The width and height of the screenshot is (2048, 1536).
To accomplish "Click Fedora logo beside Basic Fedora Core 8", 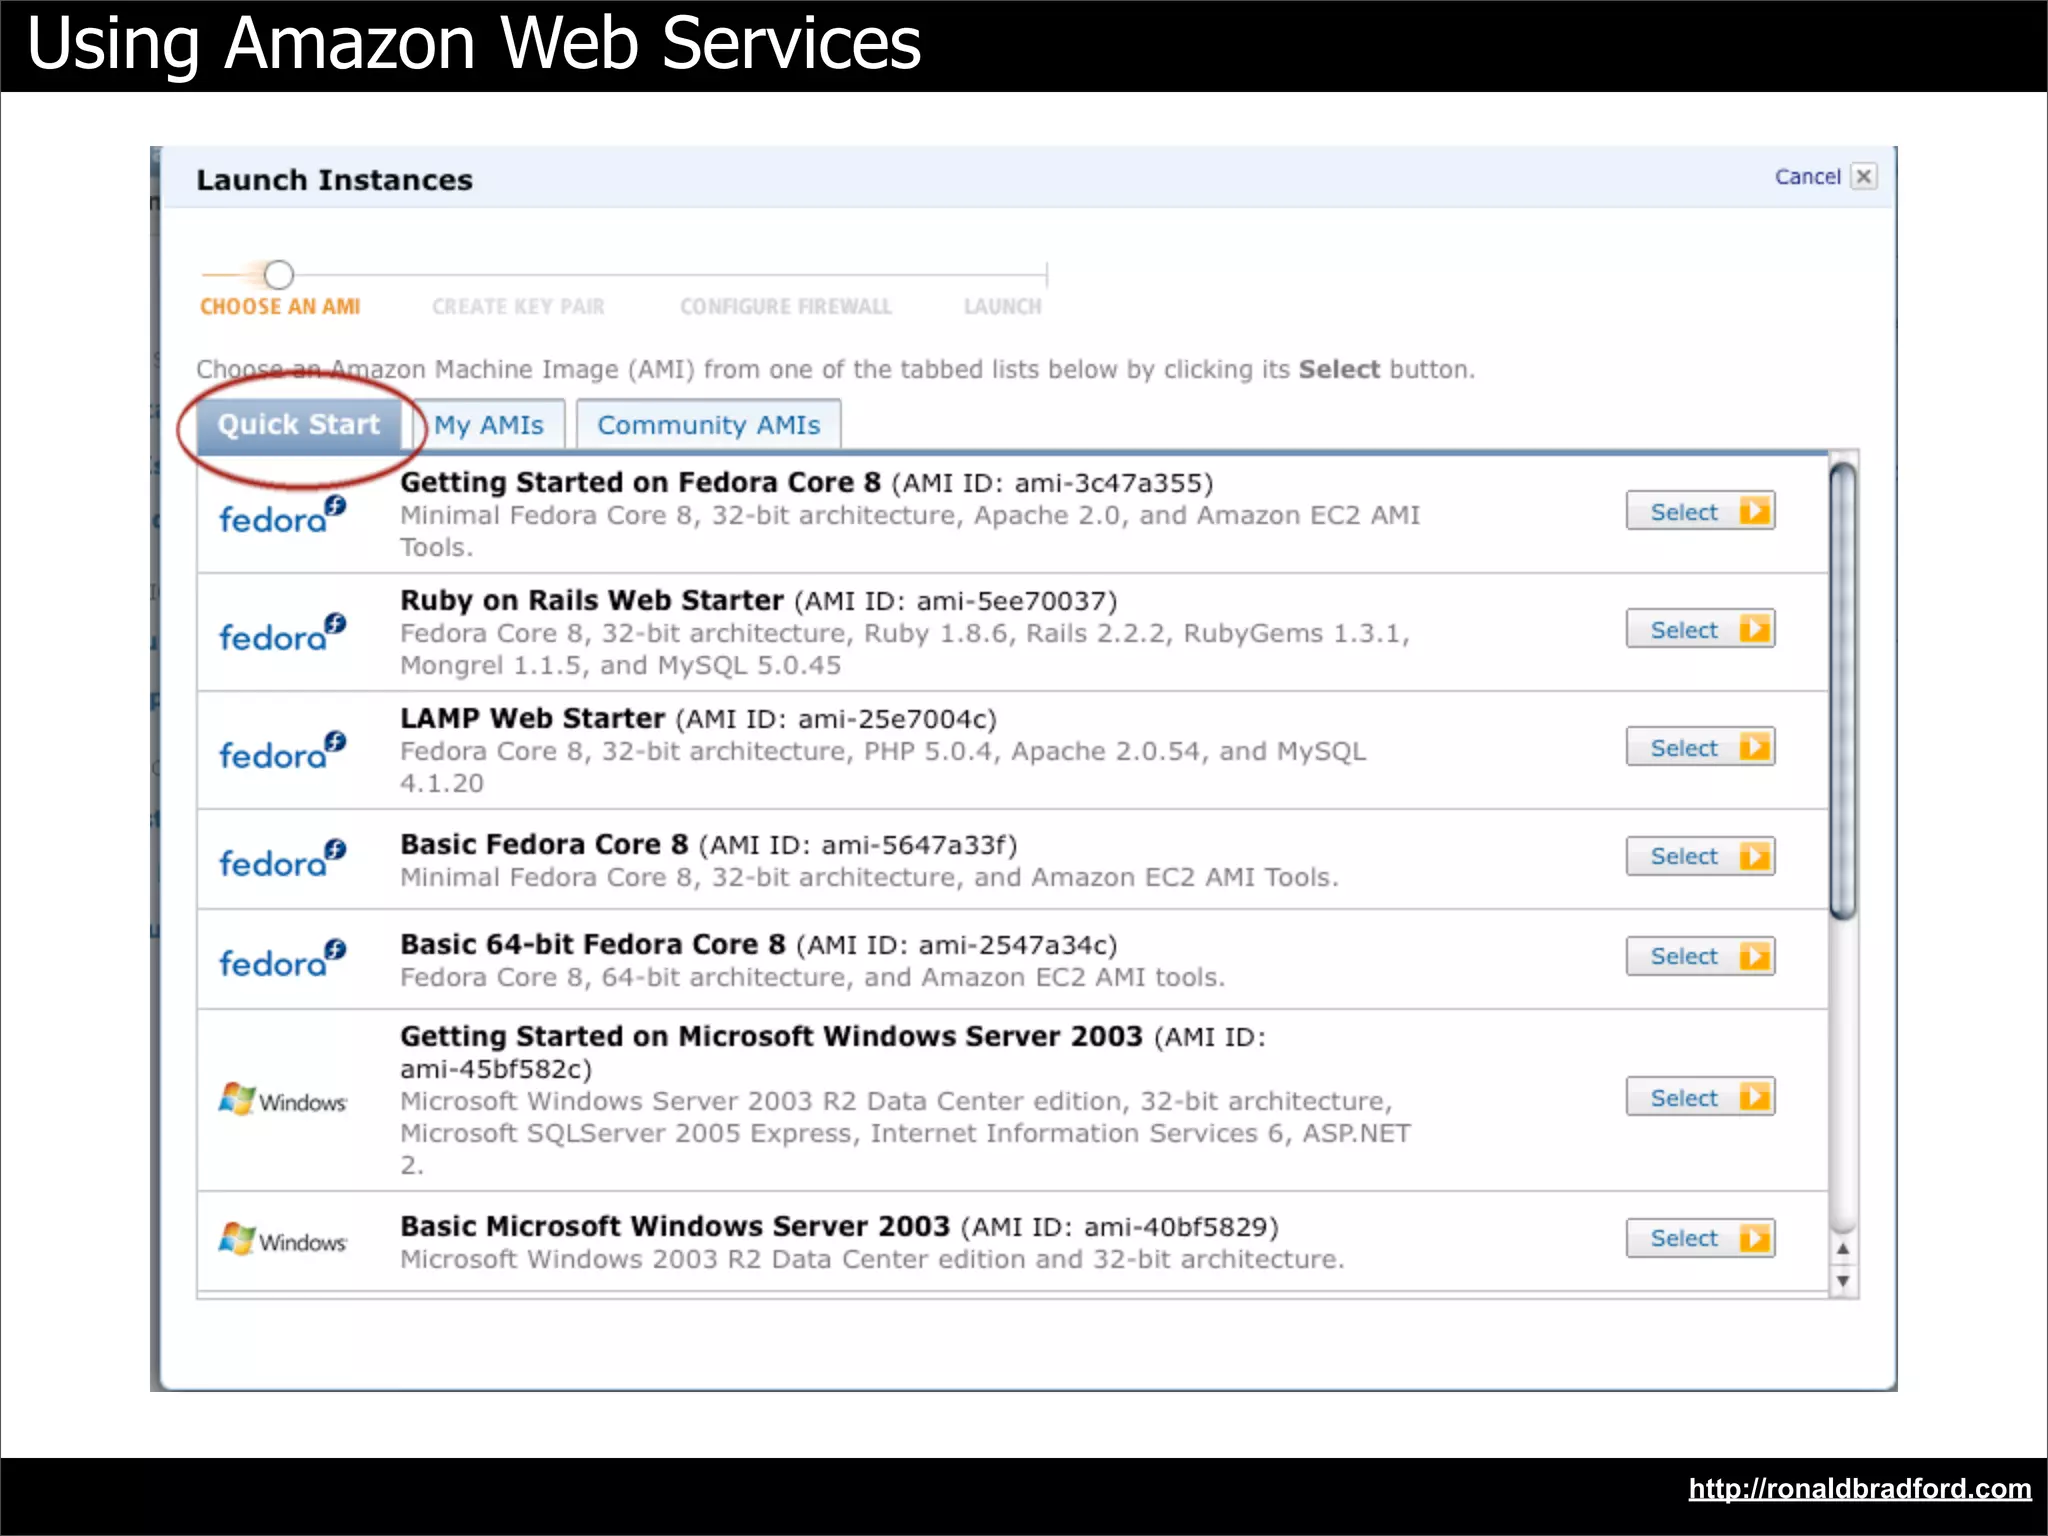I will 283,859.
